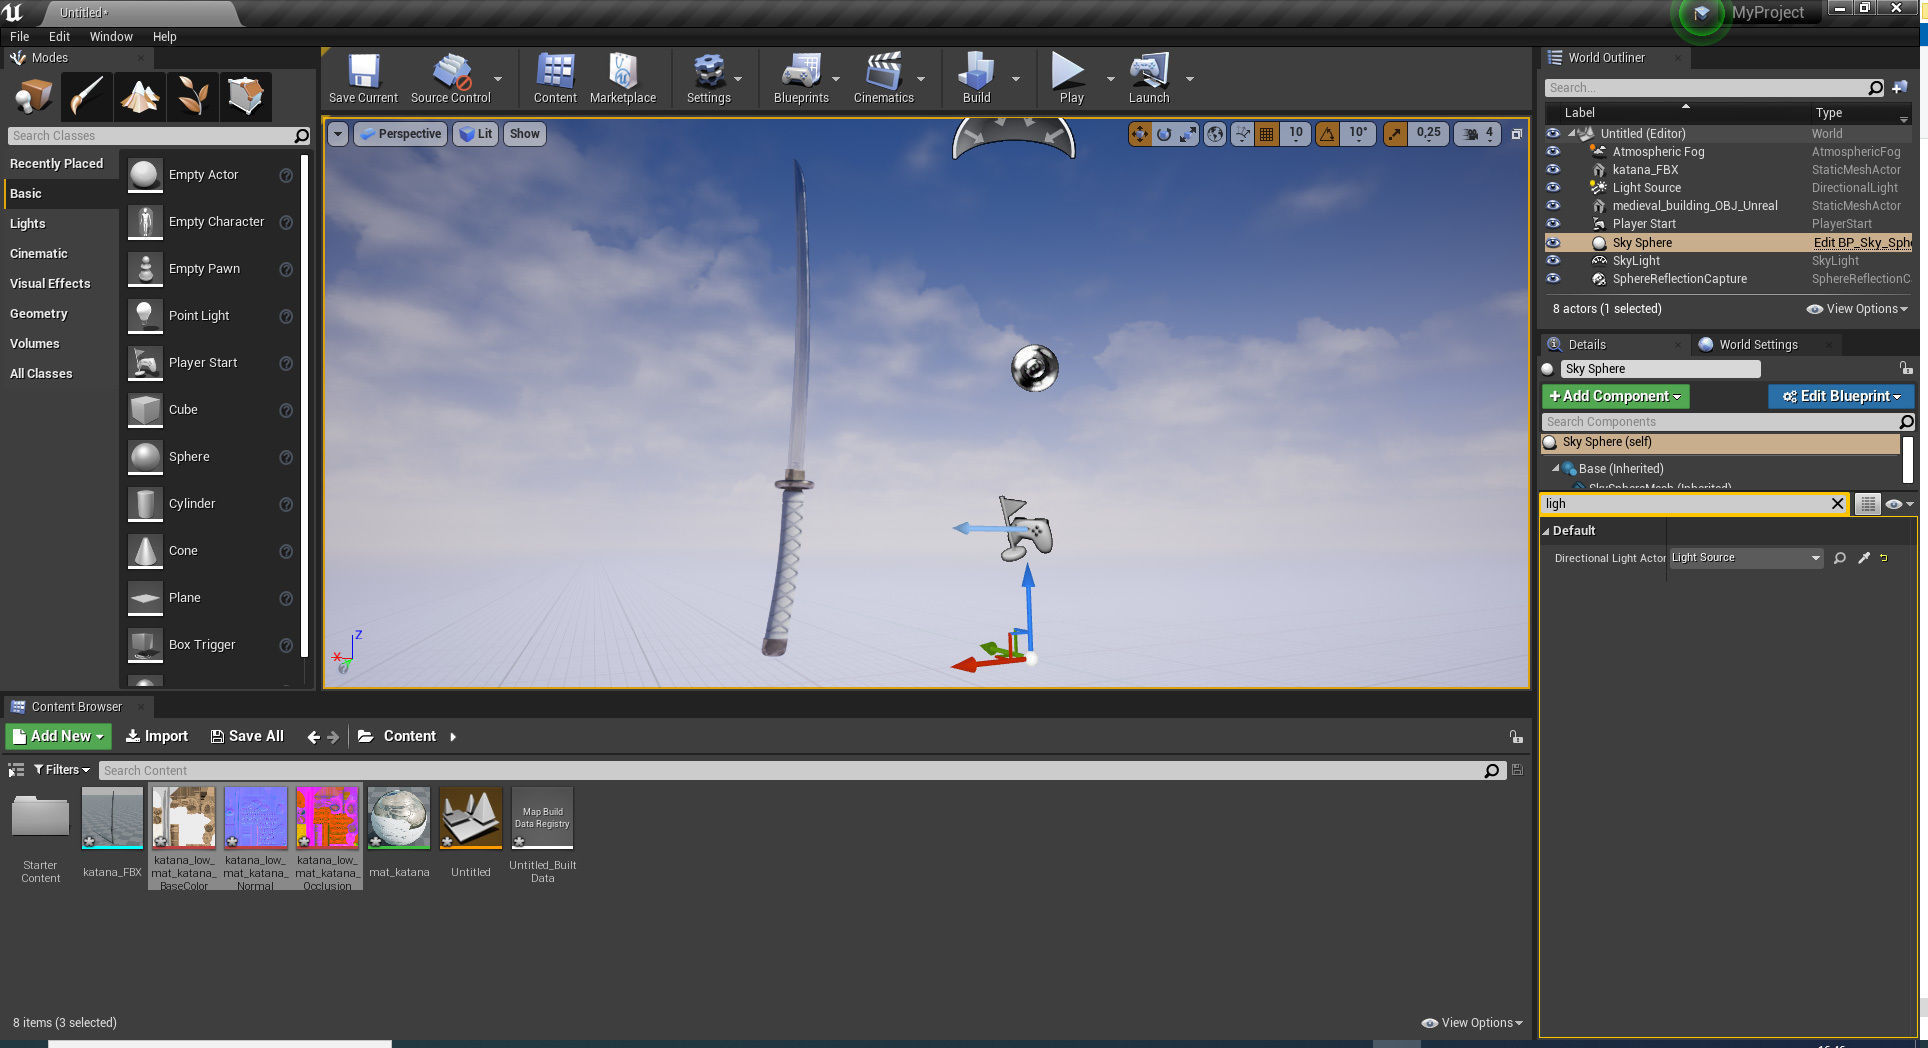Screen dimensions: 1928x1048
Task: Open Directional Light Actor combo box
Action: click(1746, 559)
